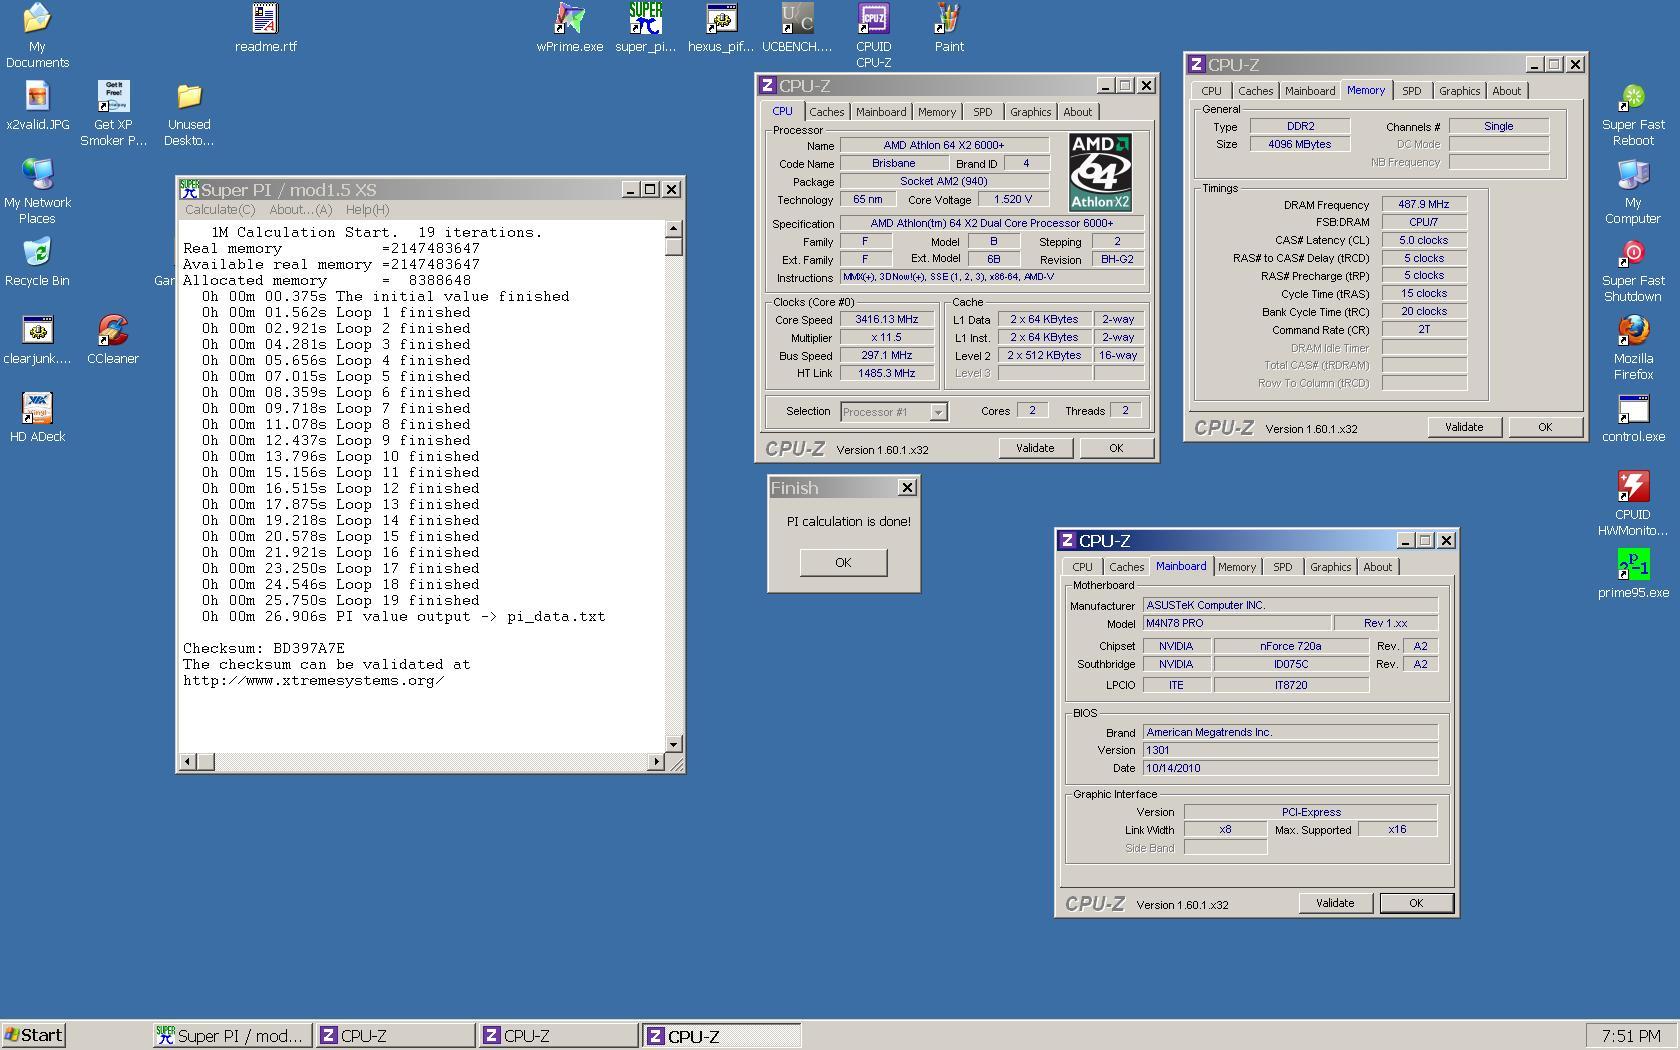Click Validate in CPU-Z Memory window
The image size is (1680, 1050).
coord(1464,427)
